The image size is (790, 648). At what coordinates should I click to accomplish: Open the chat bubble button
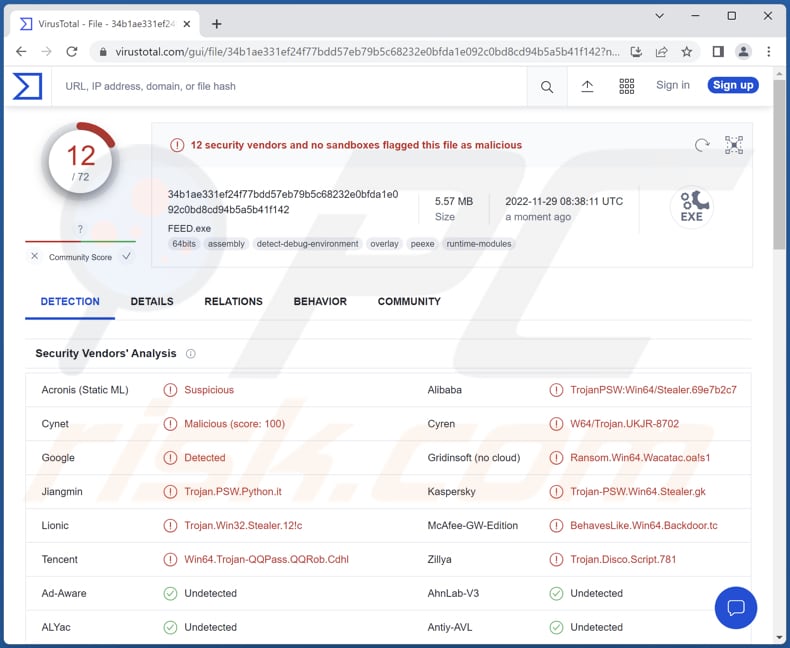[736, 608]
